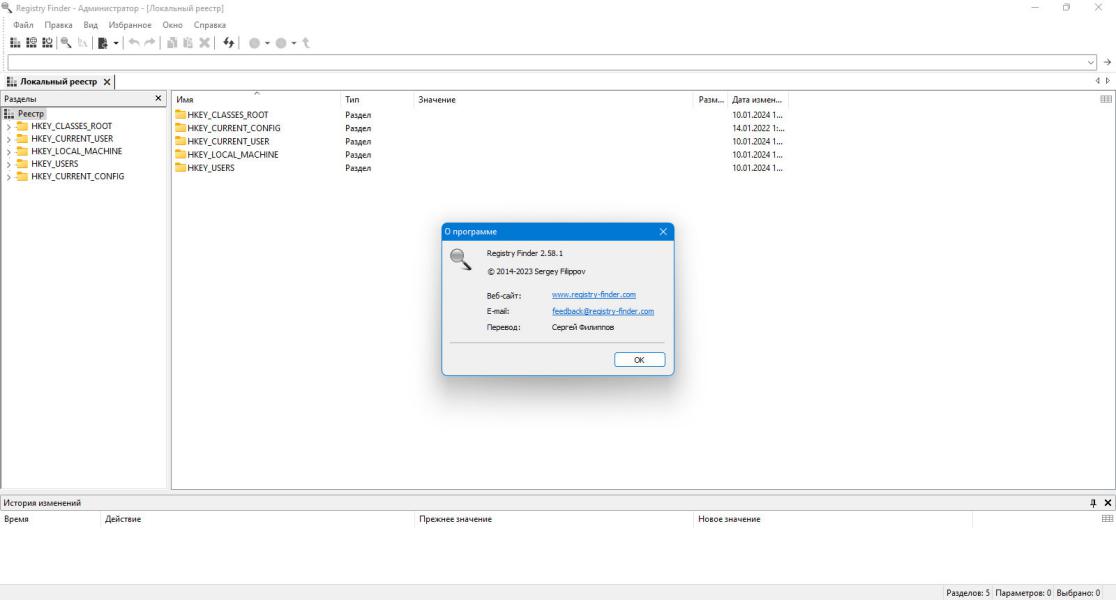
Task: Click the magnifier logo in About dialog
Action: [460, 259]
